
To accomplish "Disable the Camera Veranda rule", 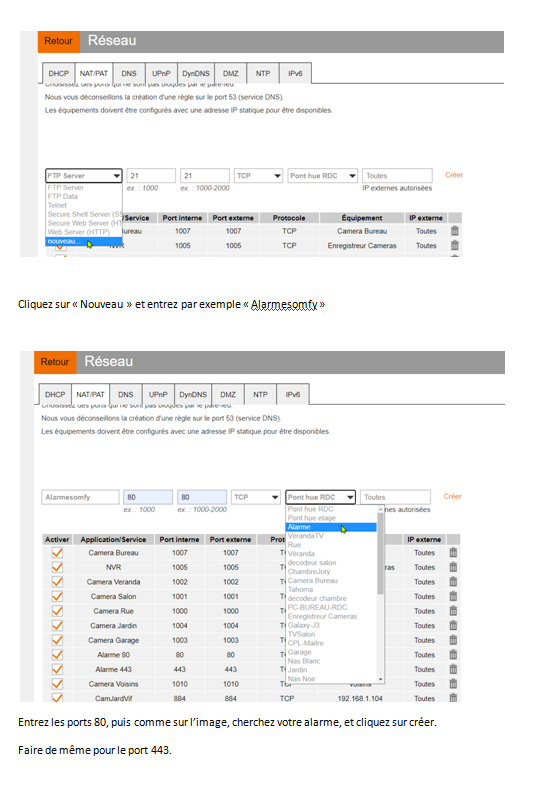I will pyautogui.click(x=57, y=582).
